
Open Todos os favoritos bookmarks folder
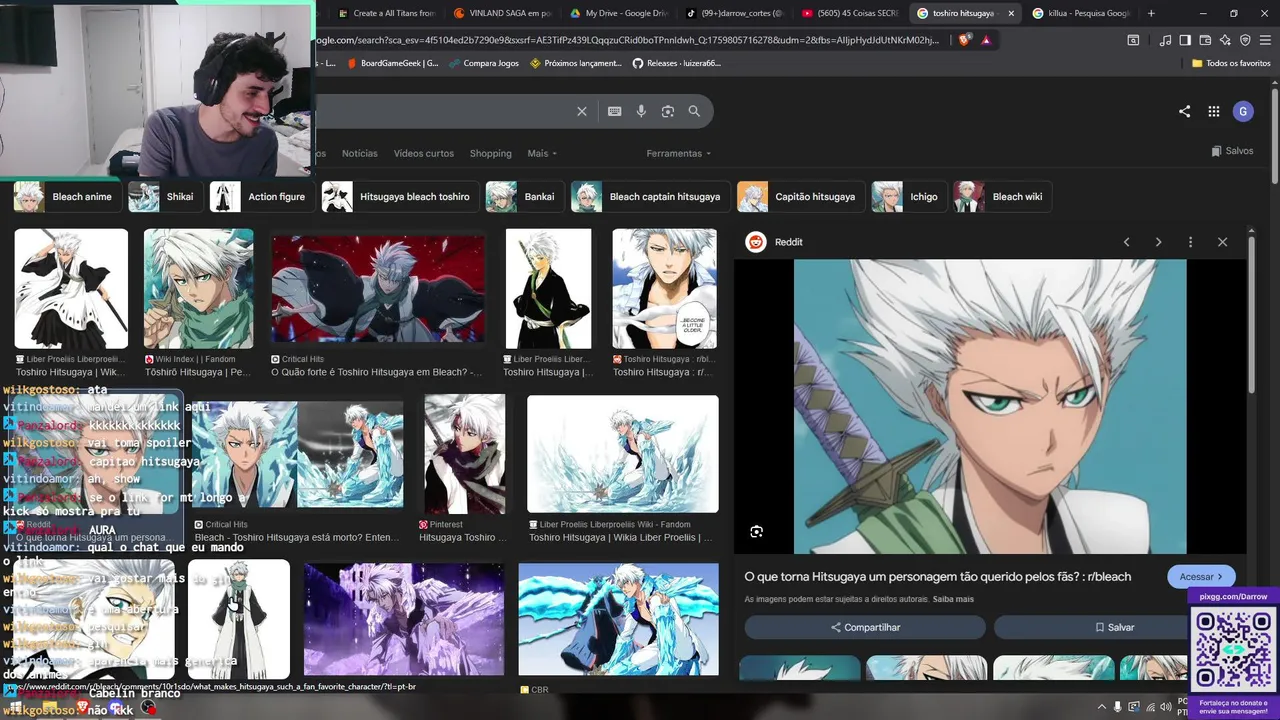click(x=1231, y=63)
